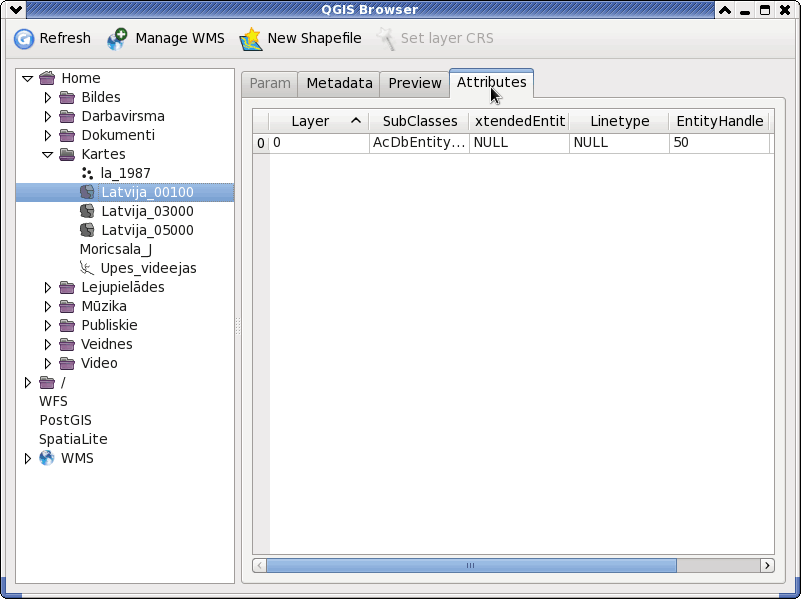Select the Attributes tab
801x599 pixels.
coord(491,83)
